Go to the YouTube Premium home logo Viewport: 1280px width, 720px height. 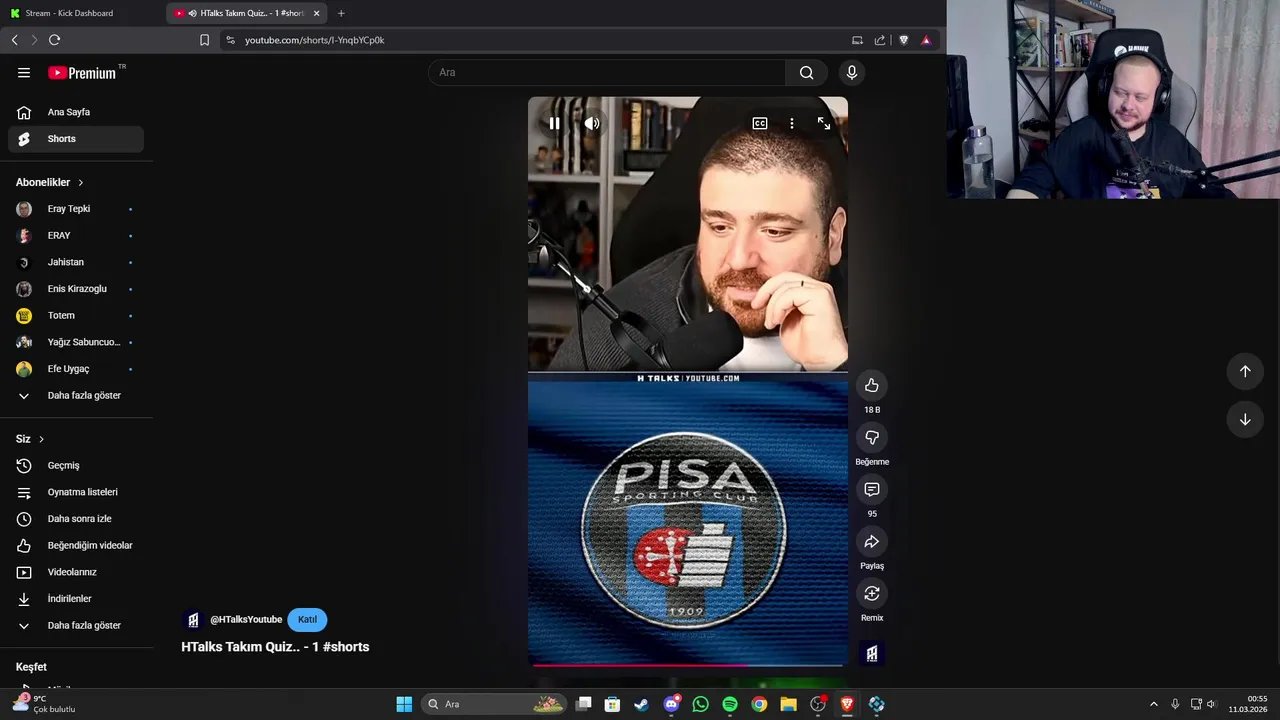(x=83, y=73)
